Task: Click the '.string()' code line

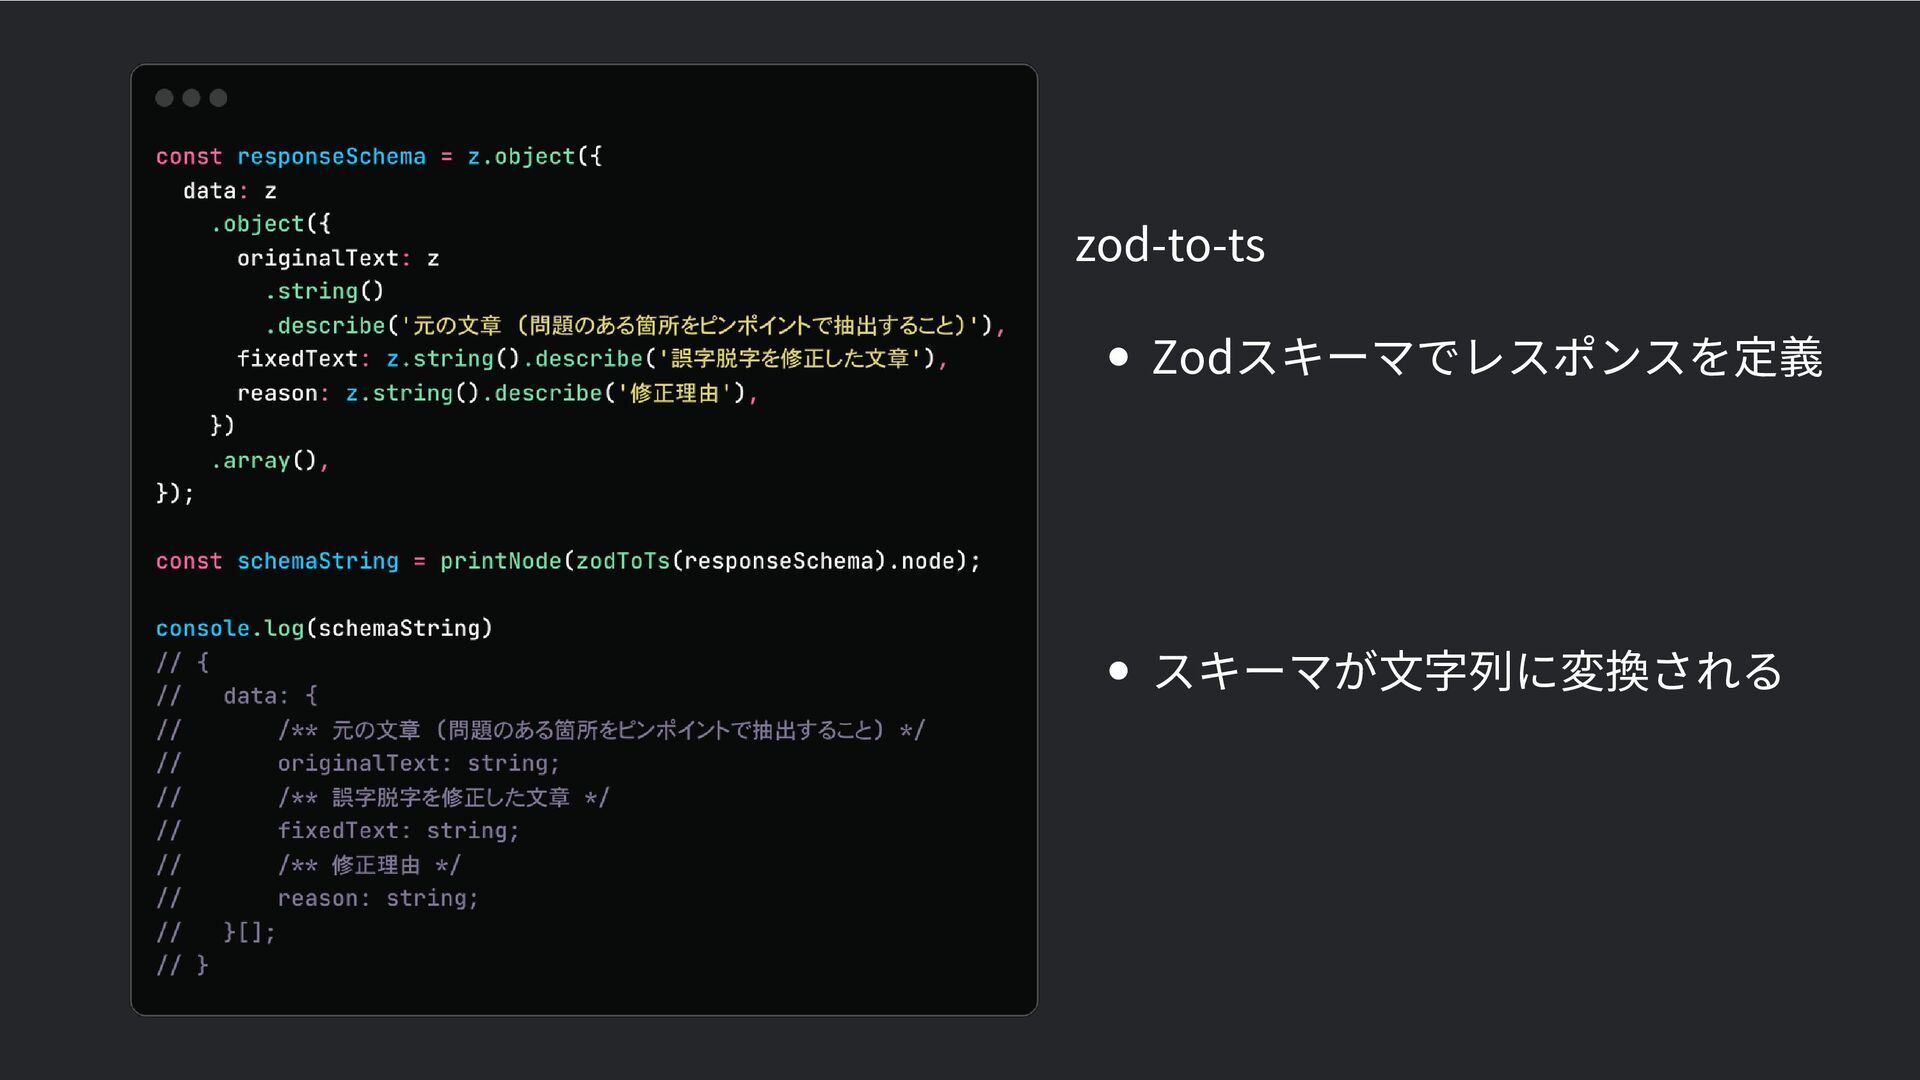Action: pos(324,291)
